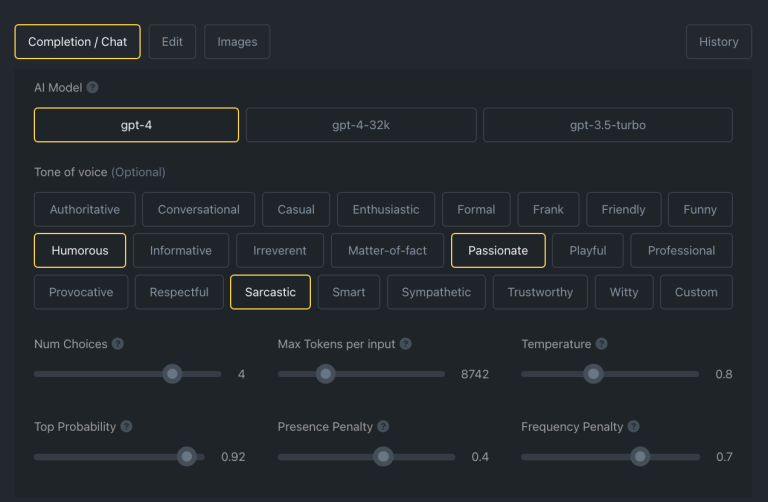Screen dimensions: 768x502
Task: Click the Num Choices help icon
Action: click(x=118, y=344)
